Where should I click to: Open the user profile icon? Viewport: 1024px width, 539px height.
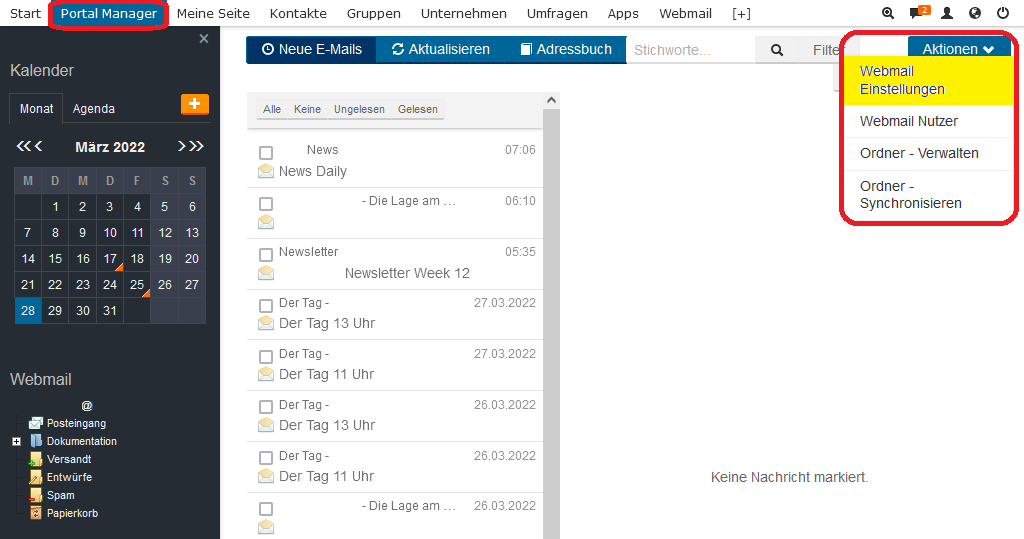(947, 13)
